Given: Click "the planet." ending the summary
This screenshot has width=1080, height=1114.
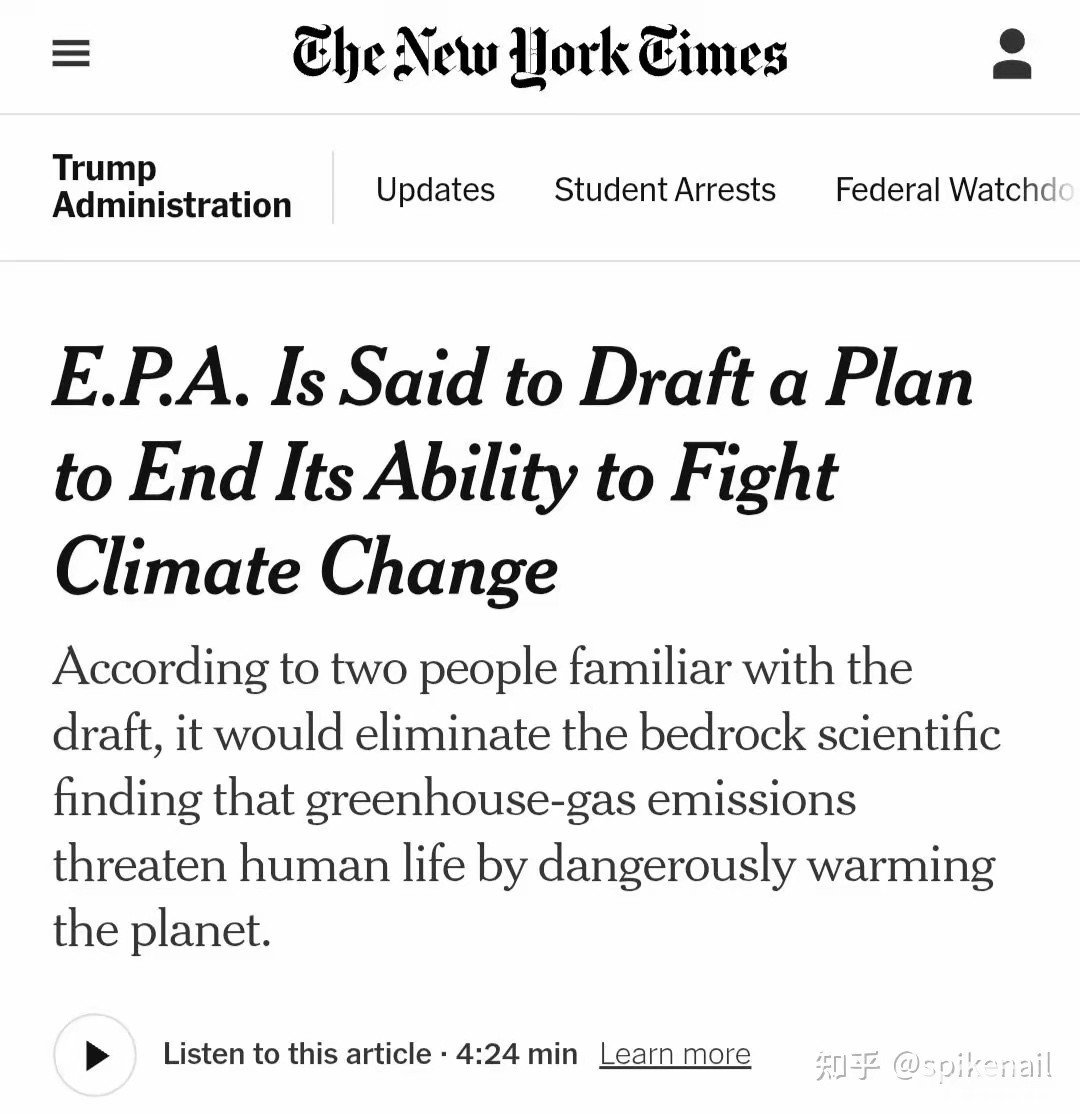Looking at the screenshot, I should pos(162,930).
